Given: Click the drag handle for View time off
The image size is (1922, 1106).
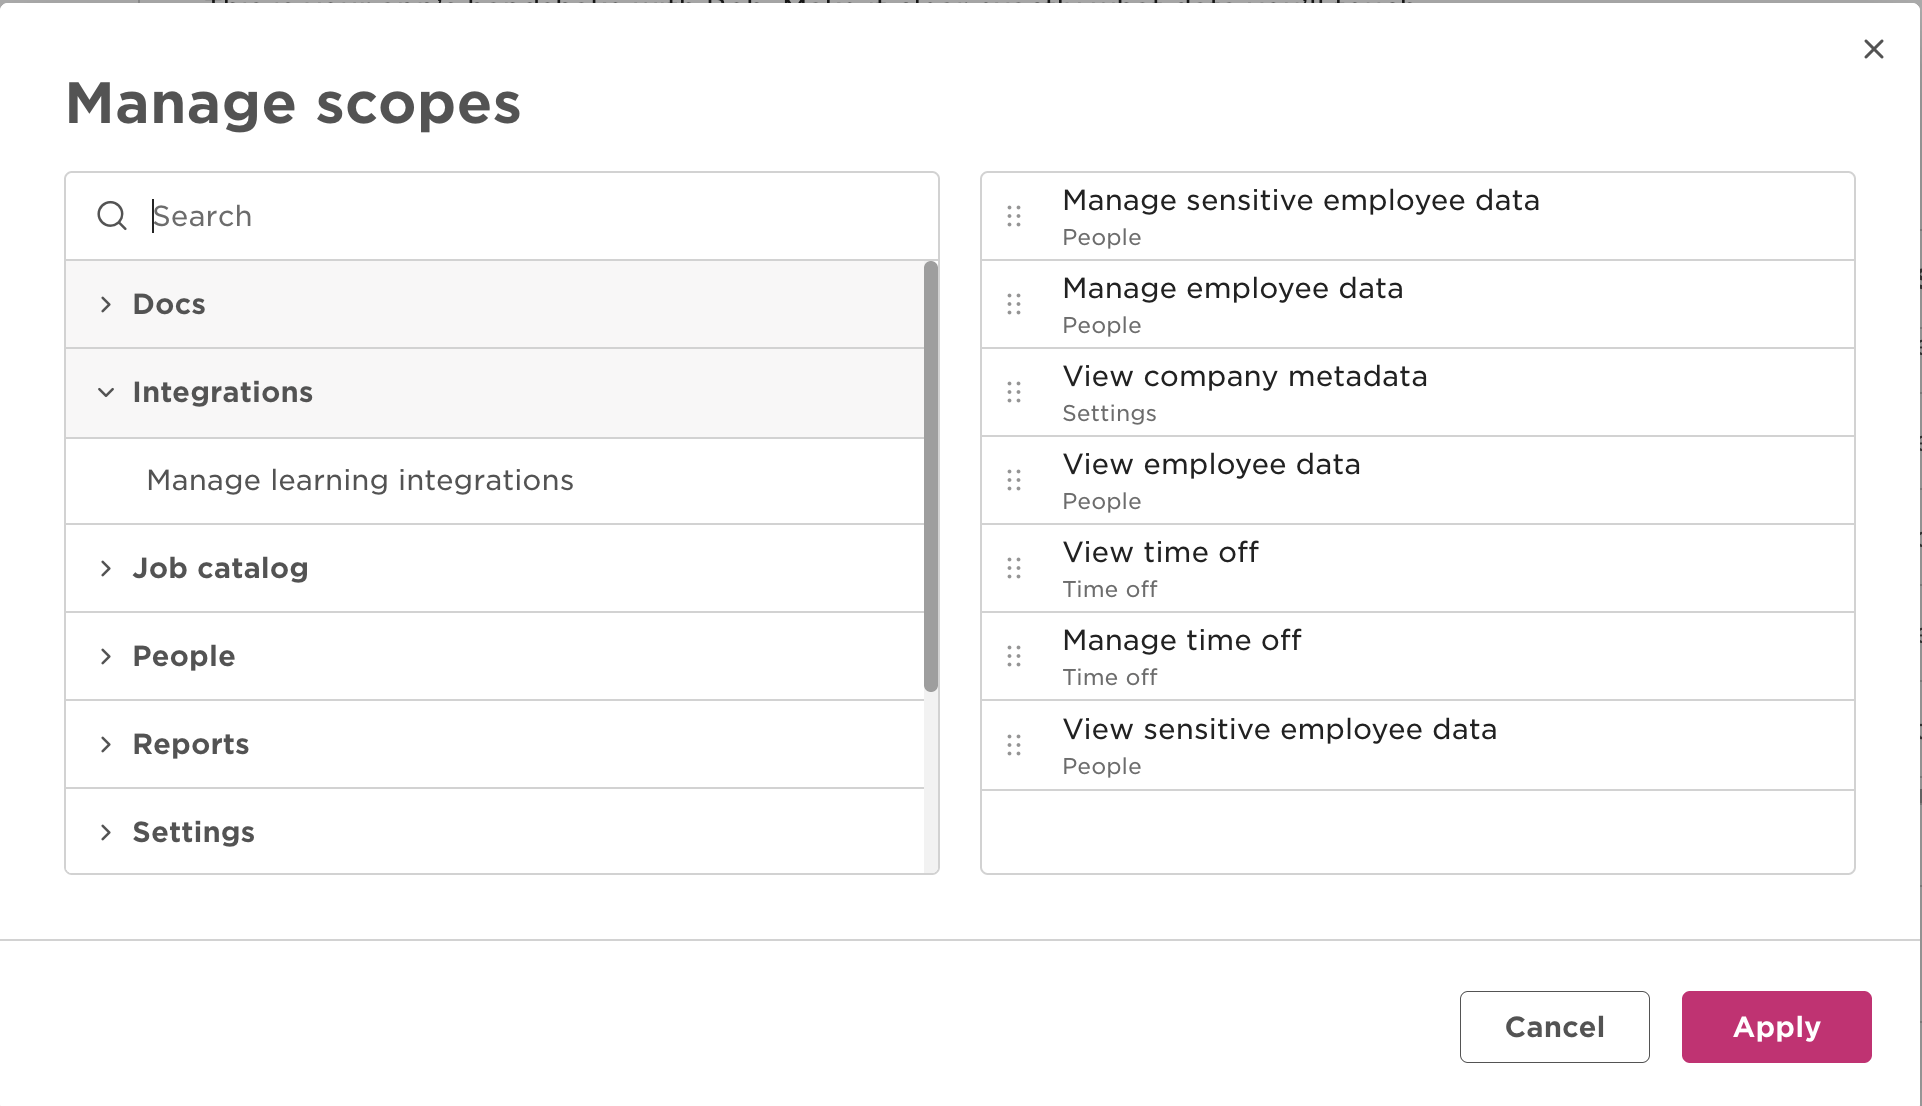Looking at the screenshot, I should (x=1014, y=568).
